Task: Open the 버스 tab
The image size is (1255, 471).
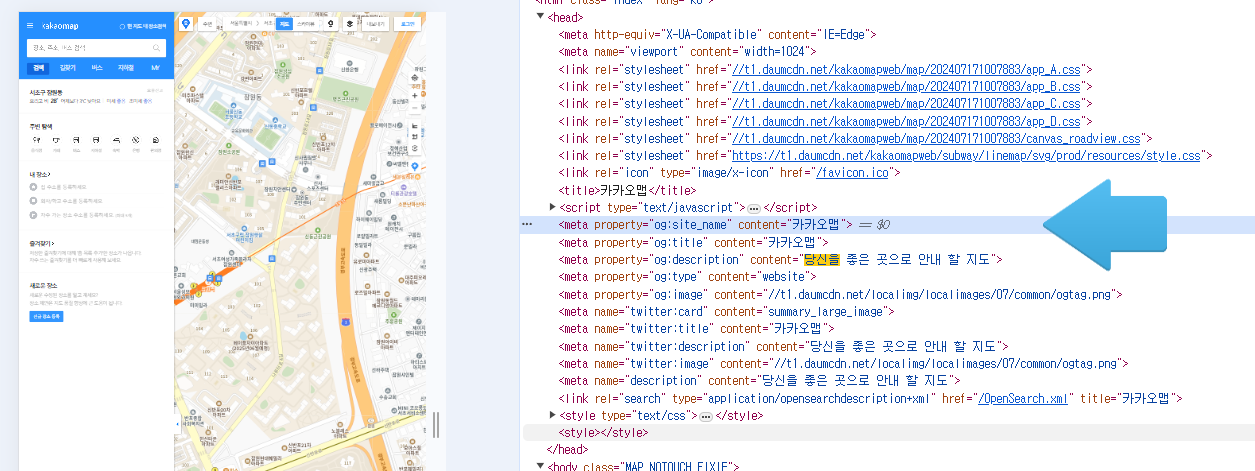Action: (x=96, y=68)
